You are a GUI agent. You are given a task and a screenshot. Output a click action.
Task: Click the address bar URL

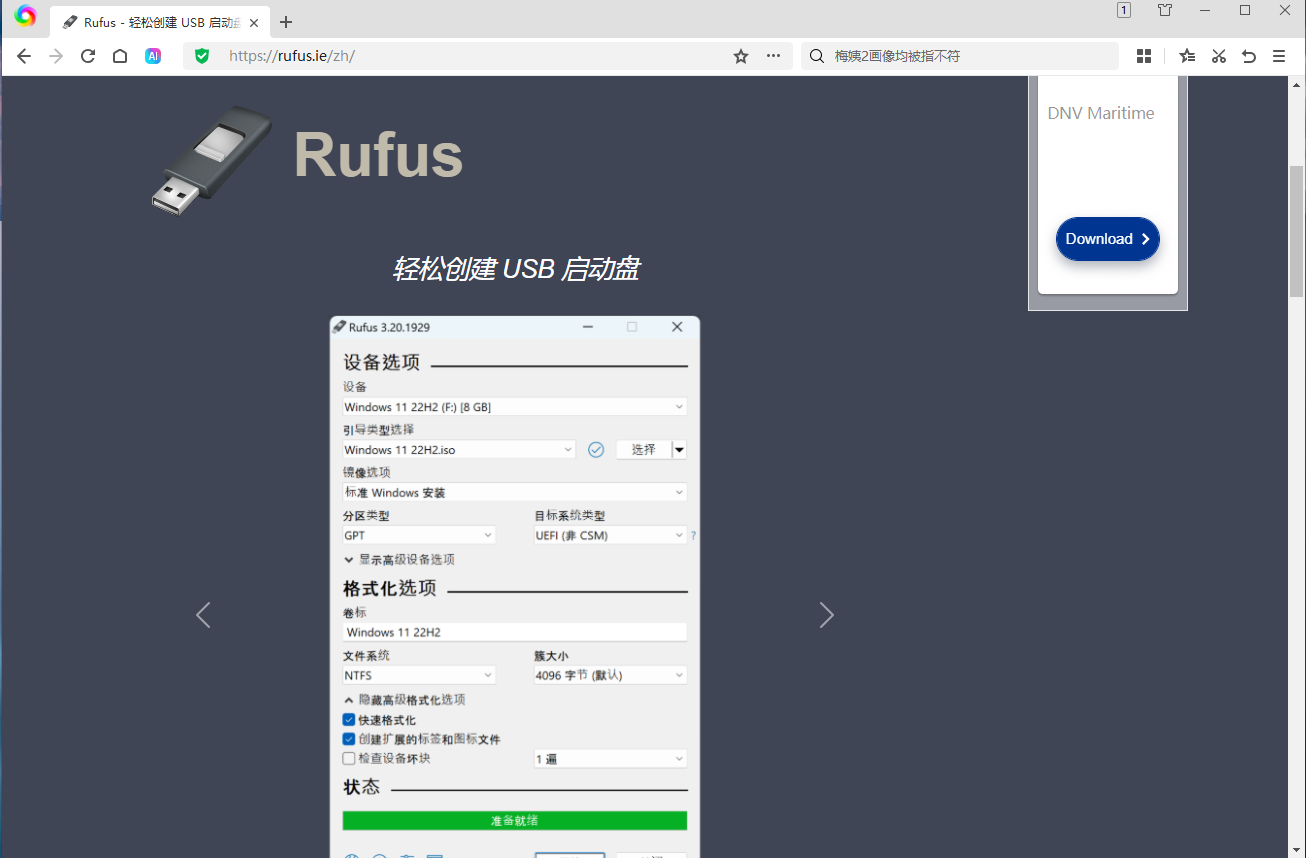click(292, 56)
